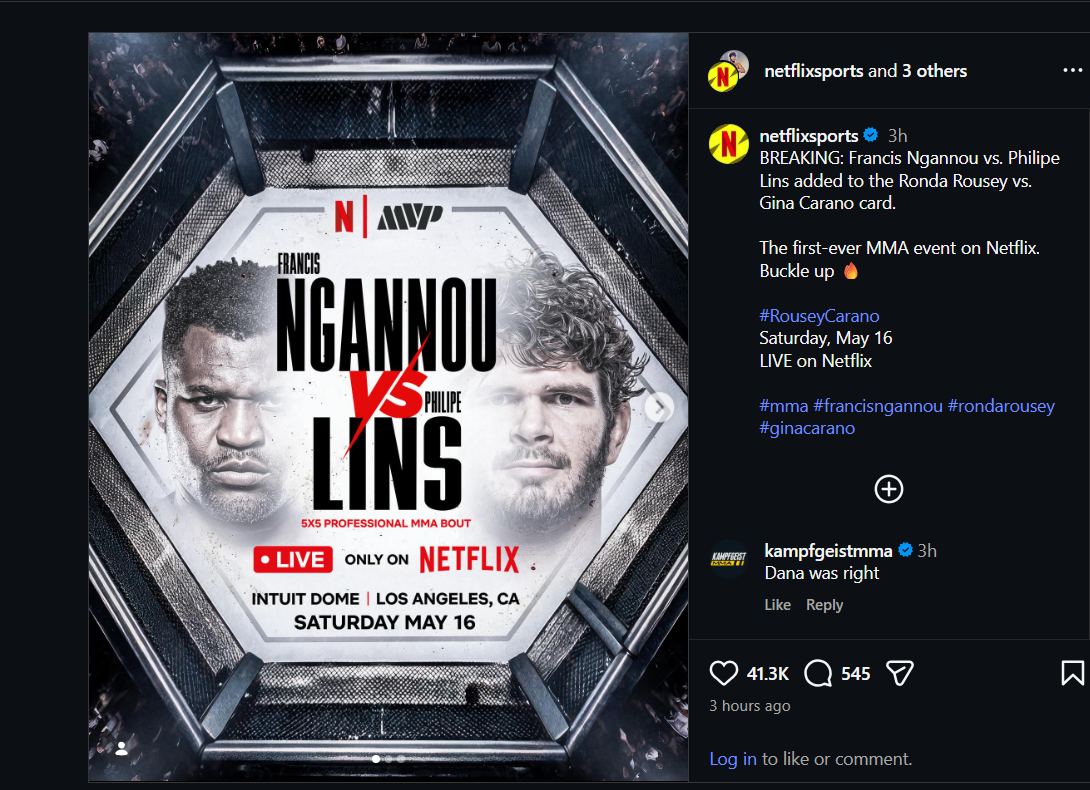Share the post with the paper plane icon
Image resolution: width=1090 pixels, height=790 pixels.
[x=900, y=673]
